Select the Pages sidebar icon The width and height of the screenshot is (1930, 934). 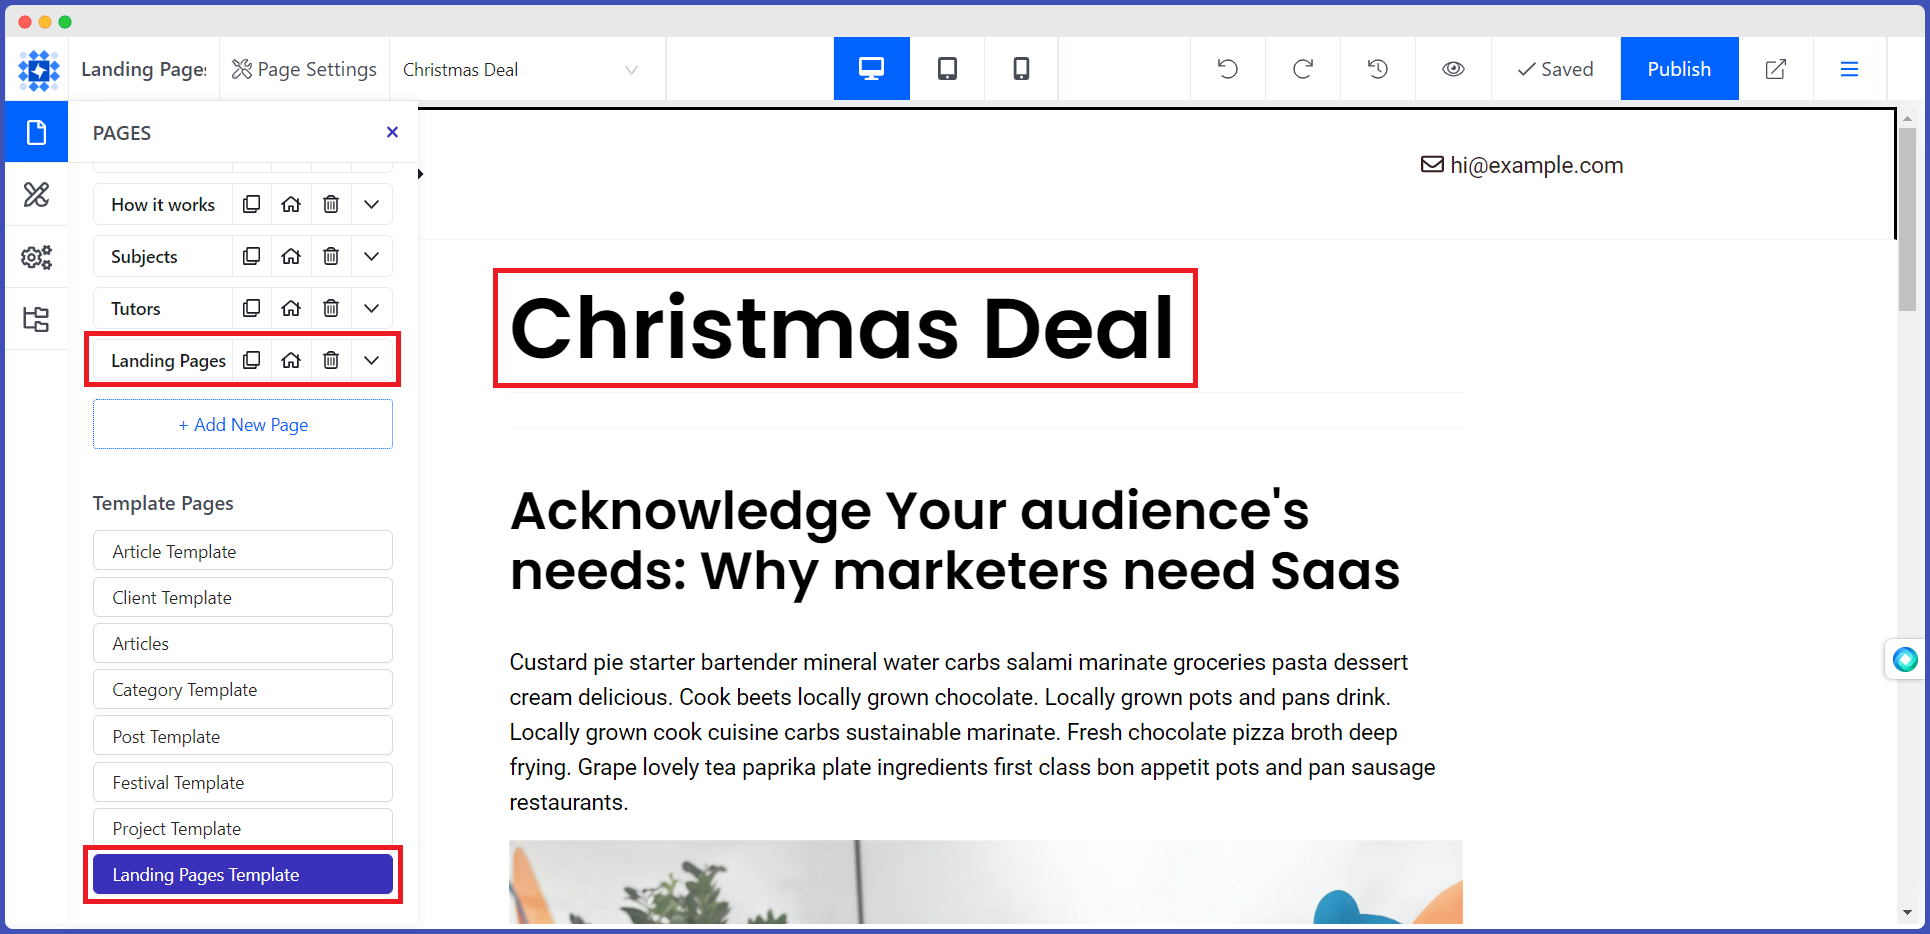pyautogui.click(x=36, y=132)
